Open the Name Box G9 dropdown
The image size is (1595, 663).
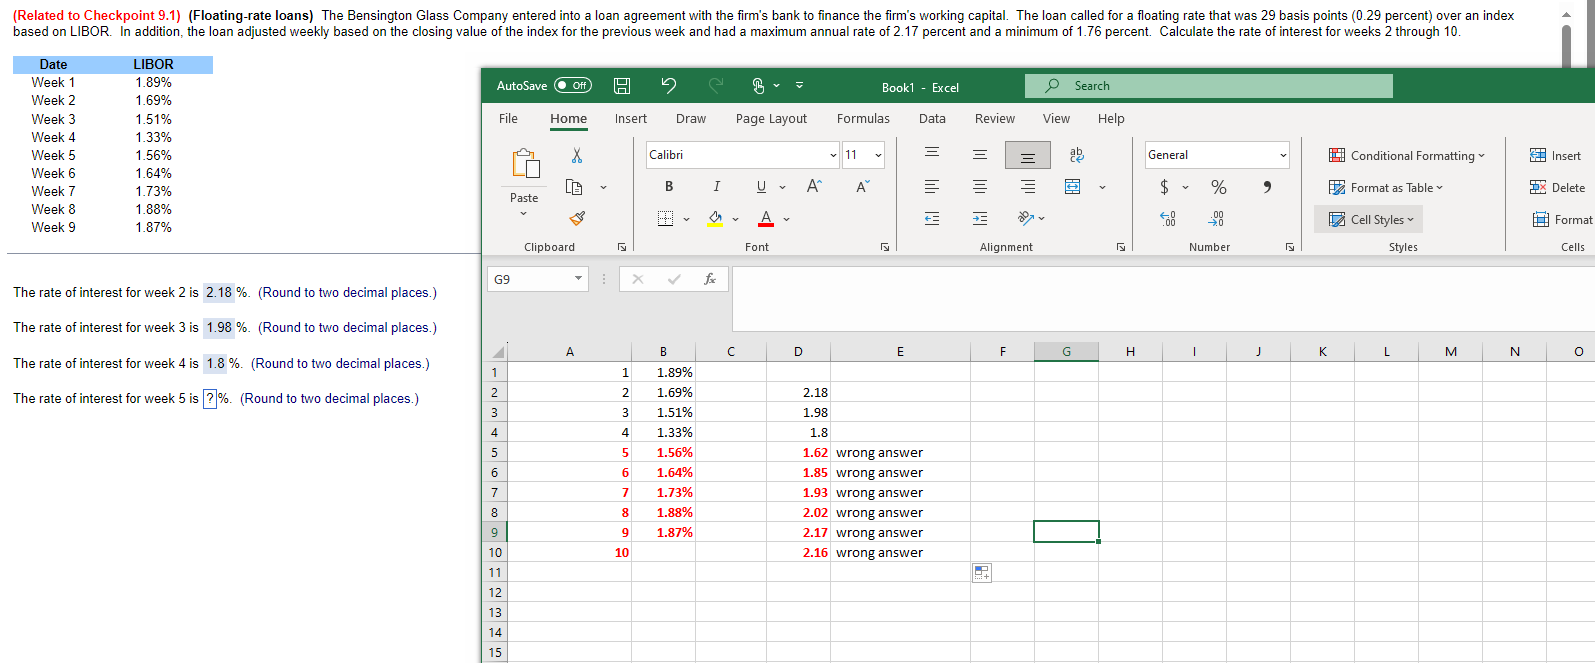click(578, 279)
